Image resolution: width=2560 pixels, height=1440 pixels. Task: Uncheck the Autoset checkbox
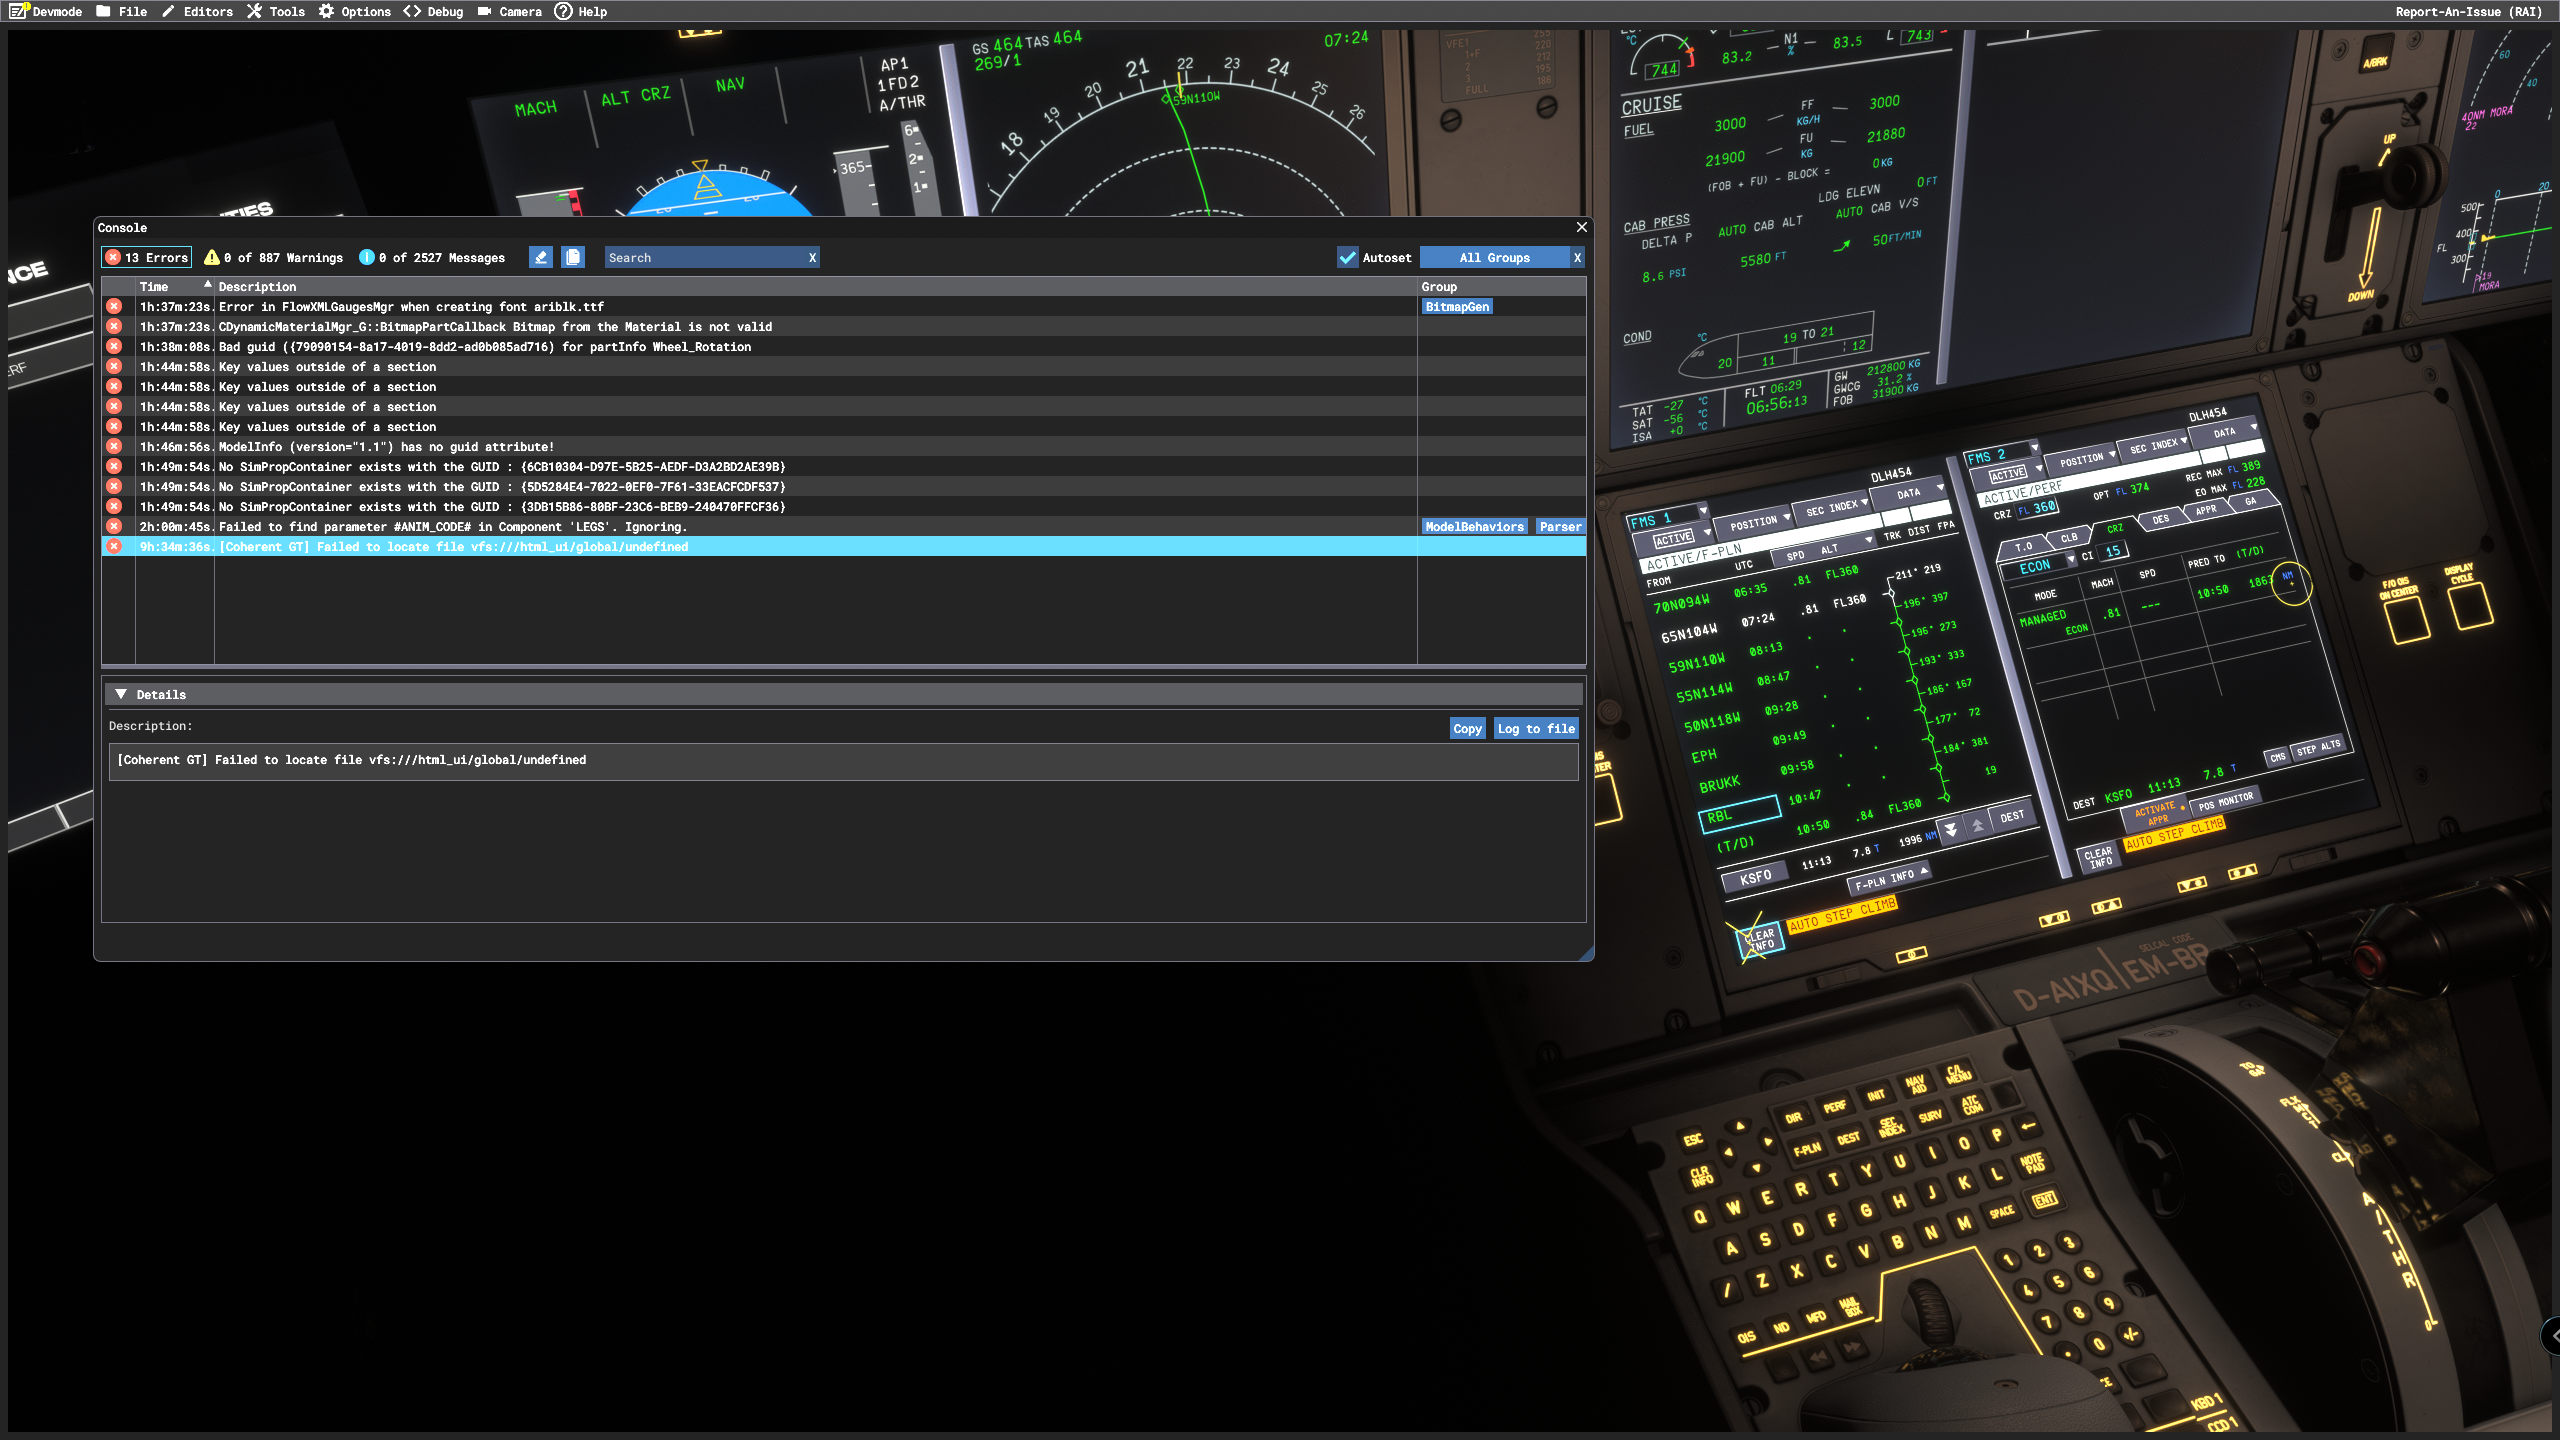pyautogui.click(x=1347, y=257)
